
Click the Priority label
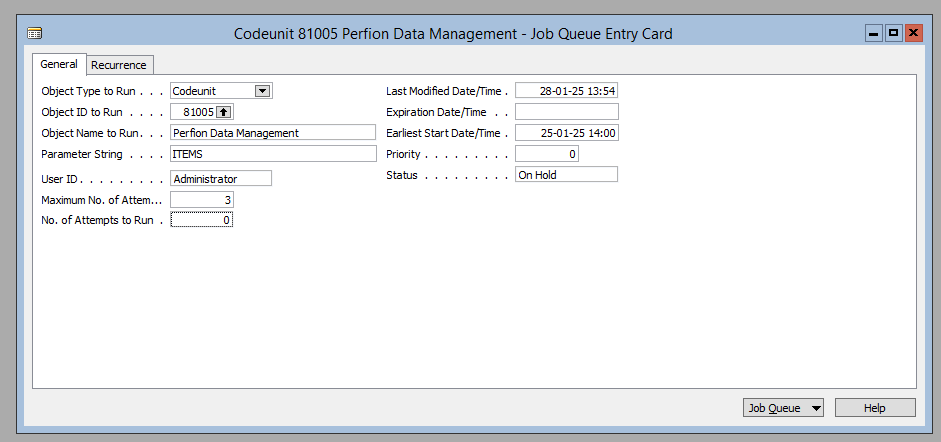tap(403, 154)
